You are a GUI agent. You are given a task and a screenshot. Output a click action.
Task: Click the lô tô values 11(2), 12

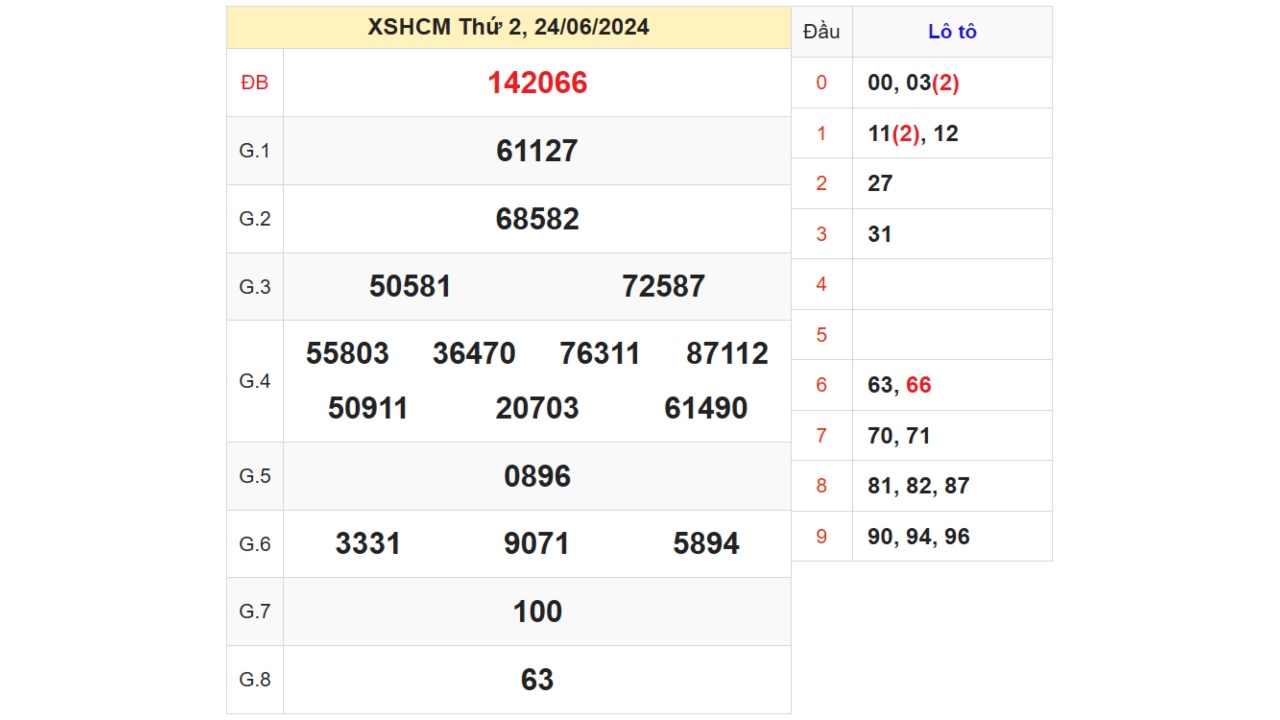913,134
